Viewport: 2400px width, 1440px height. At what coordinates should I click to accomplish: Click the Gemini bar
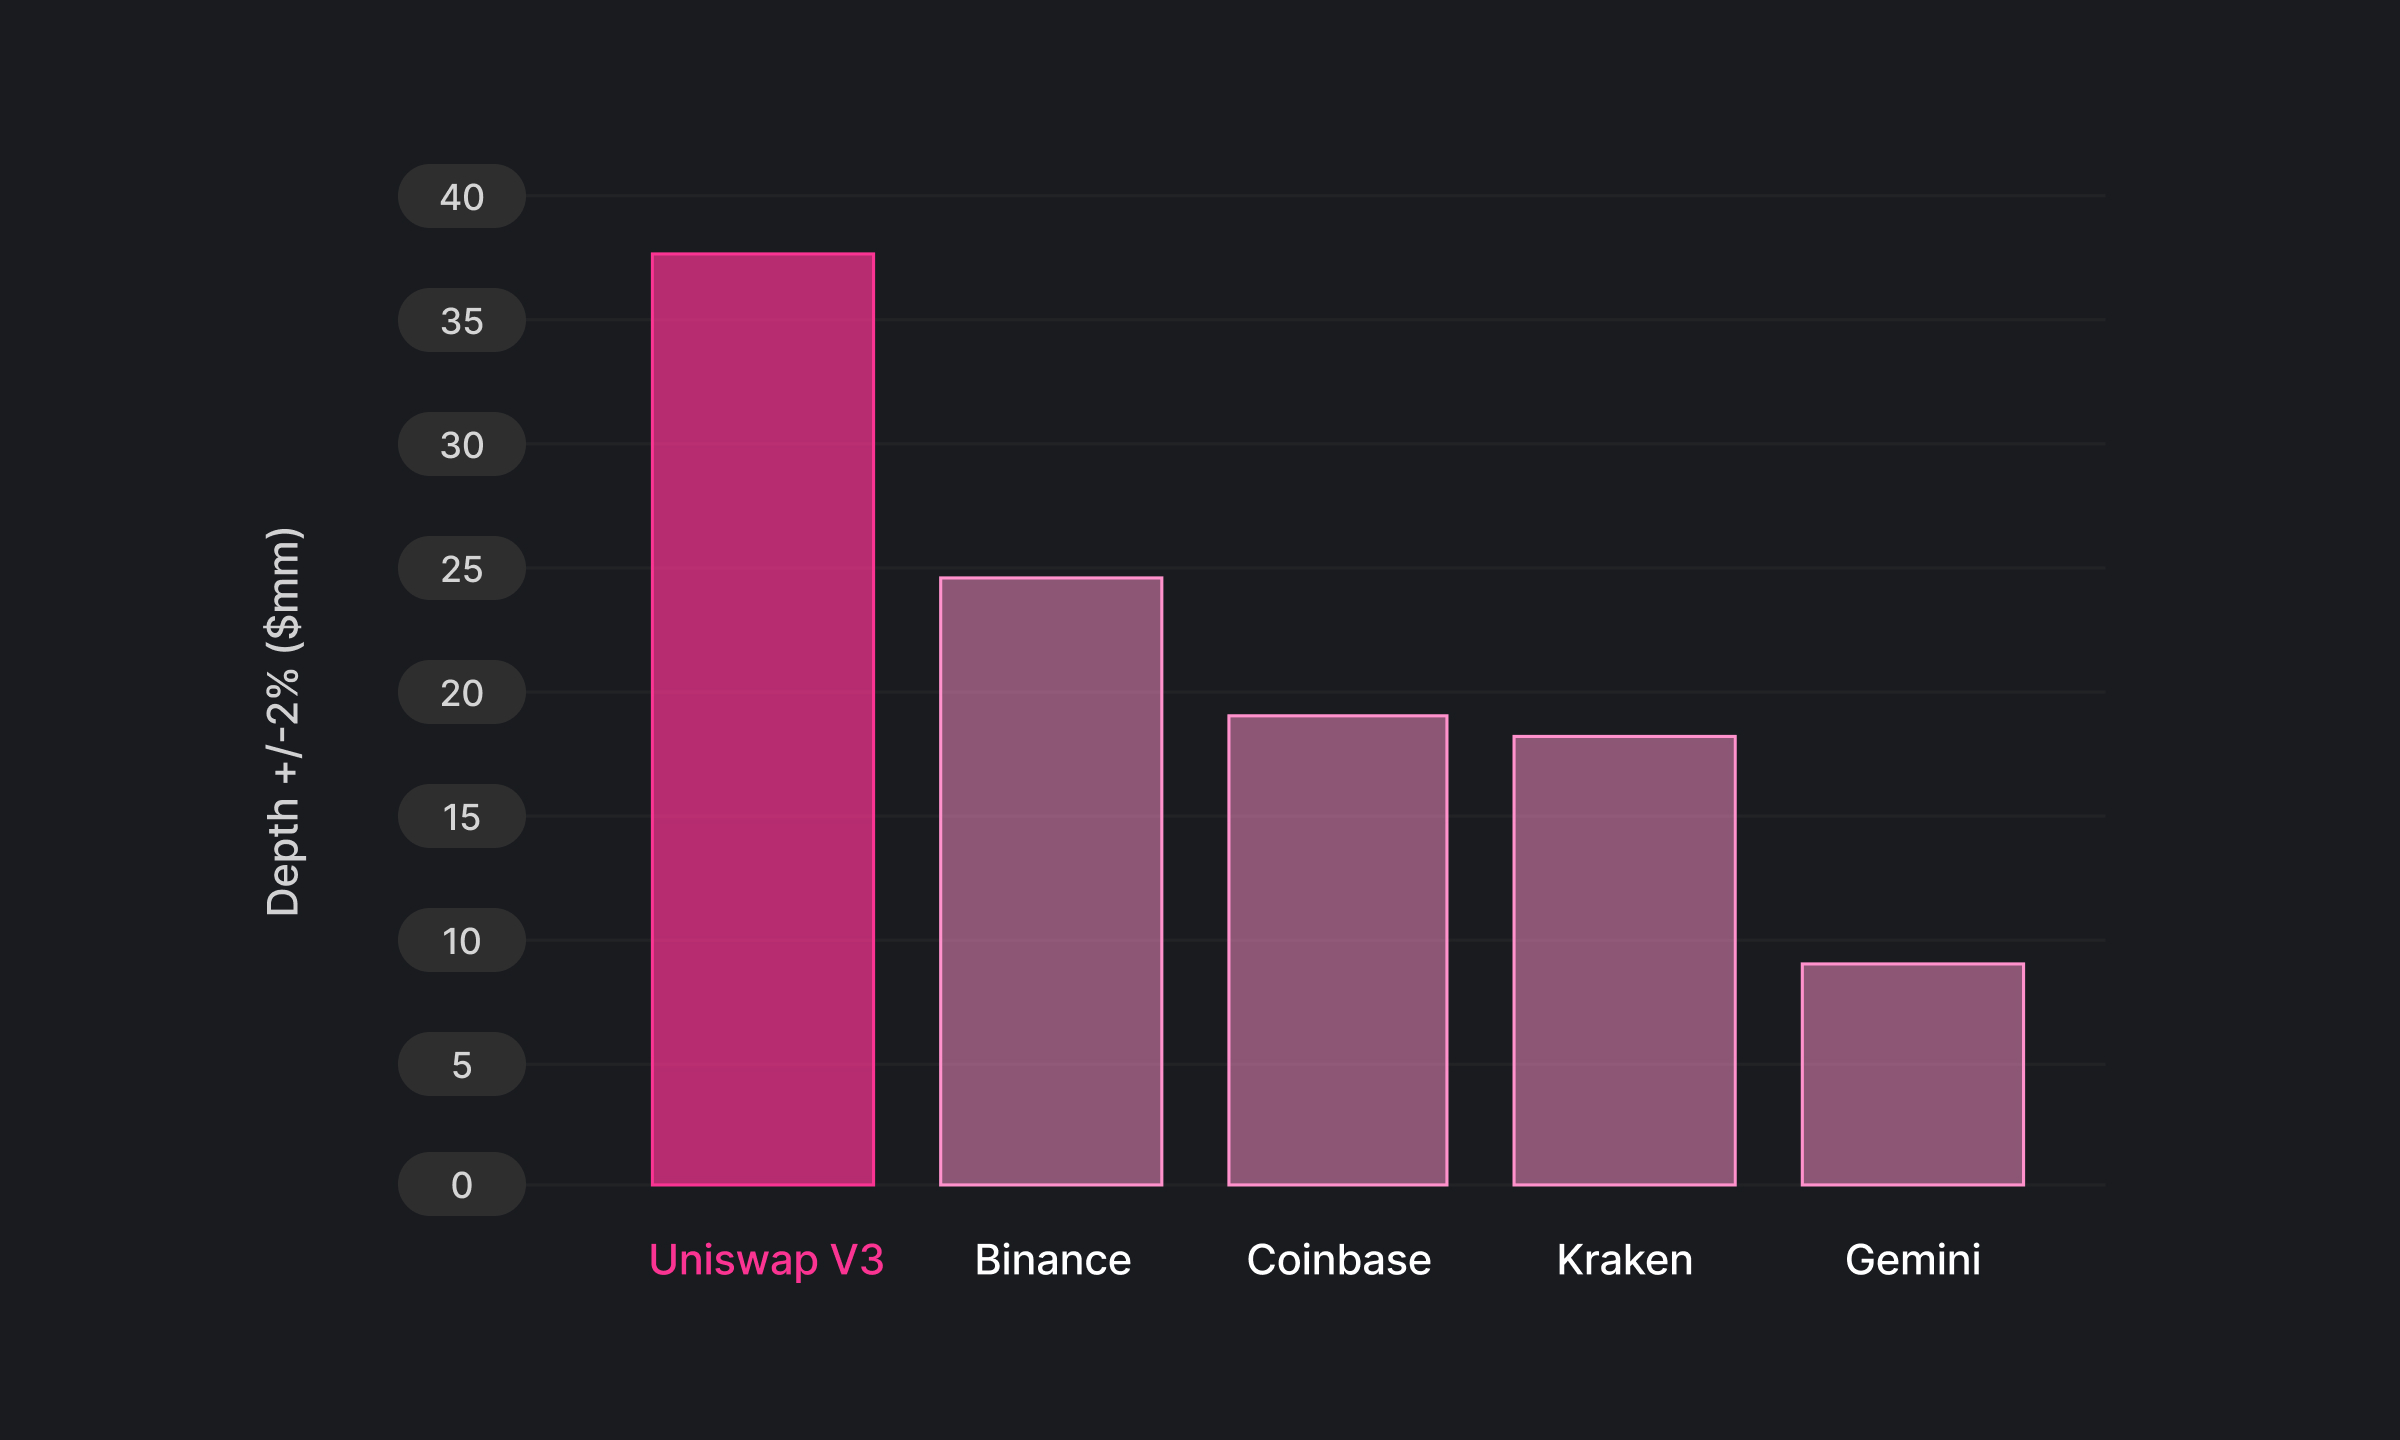[x=1913, y=1074]
